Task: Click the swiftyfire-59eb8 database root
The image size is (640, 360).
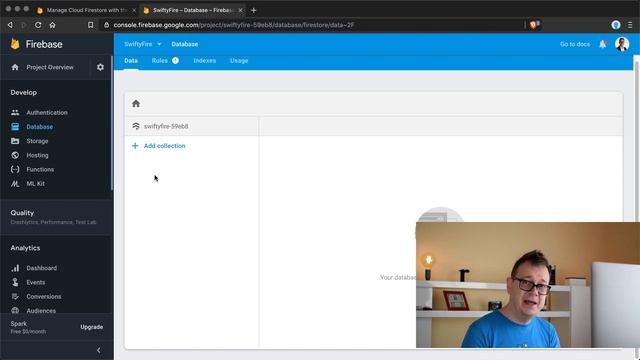Action: 166,126
